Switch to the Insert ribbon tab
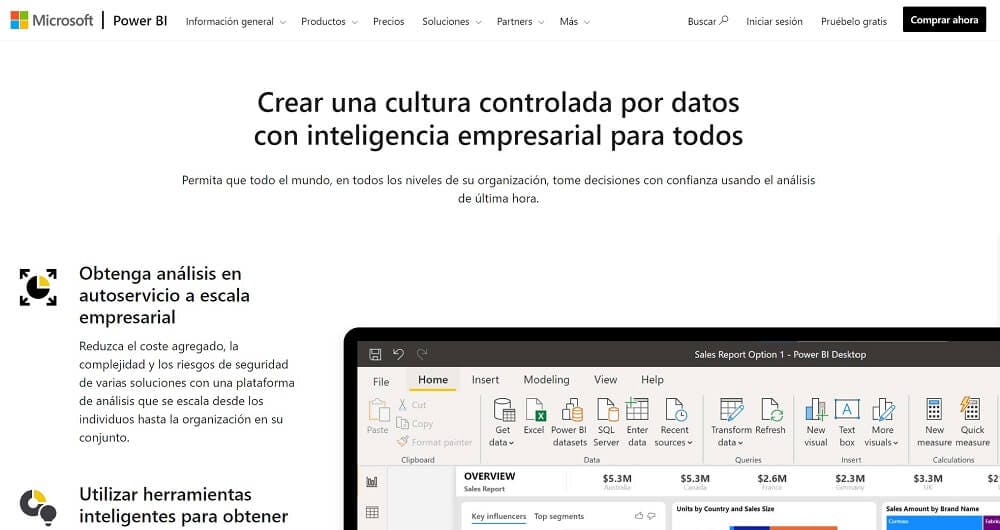 pyautogui.click(x=485, y=379)
